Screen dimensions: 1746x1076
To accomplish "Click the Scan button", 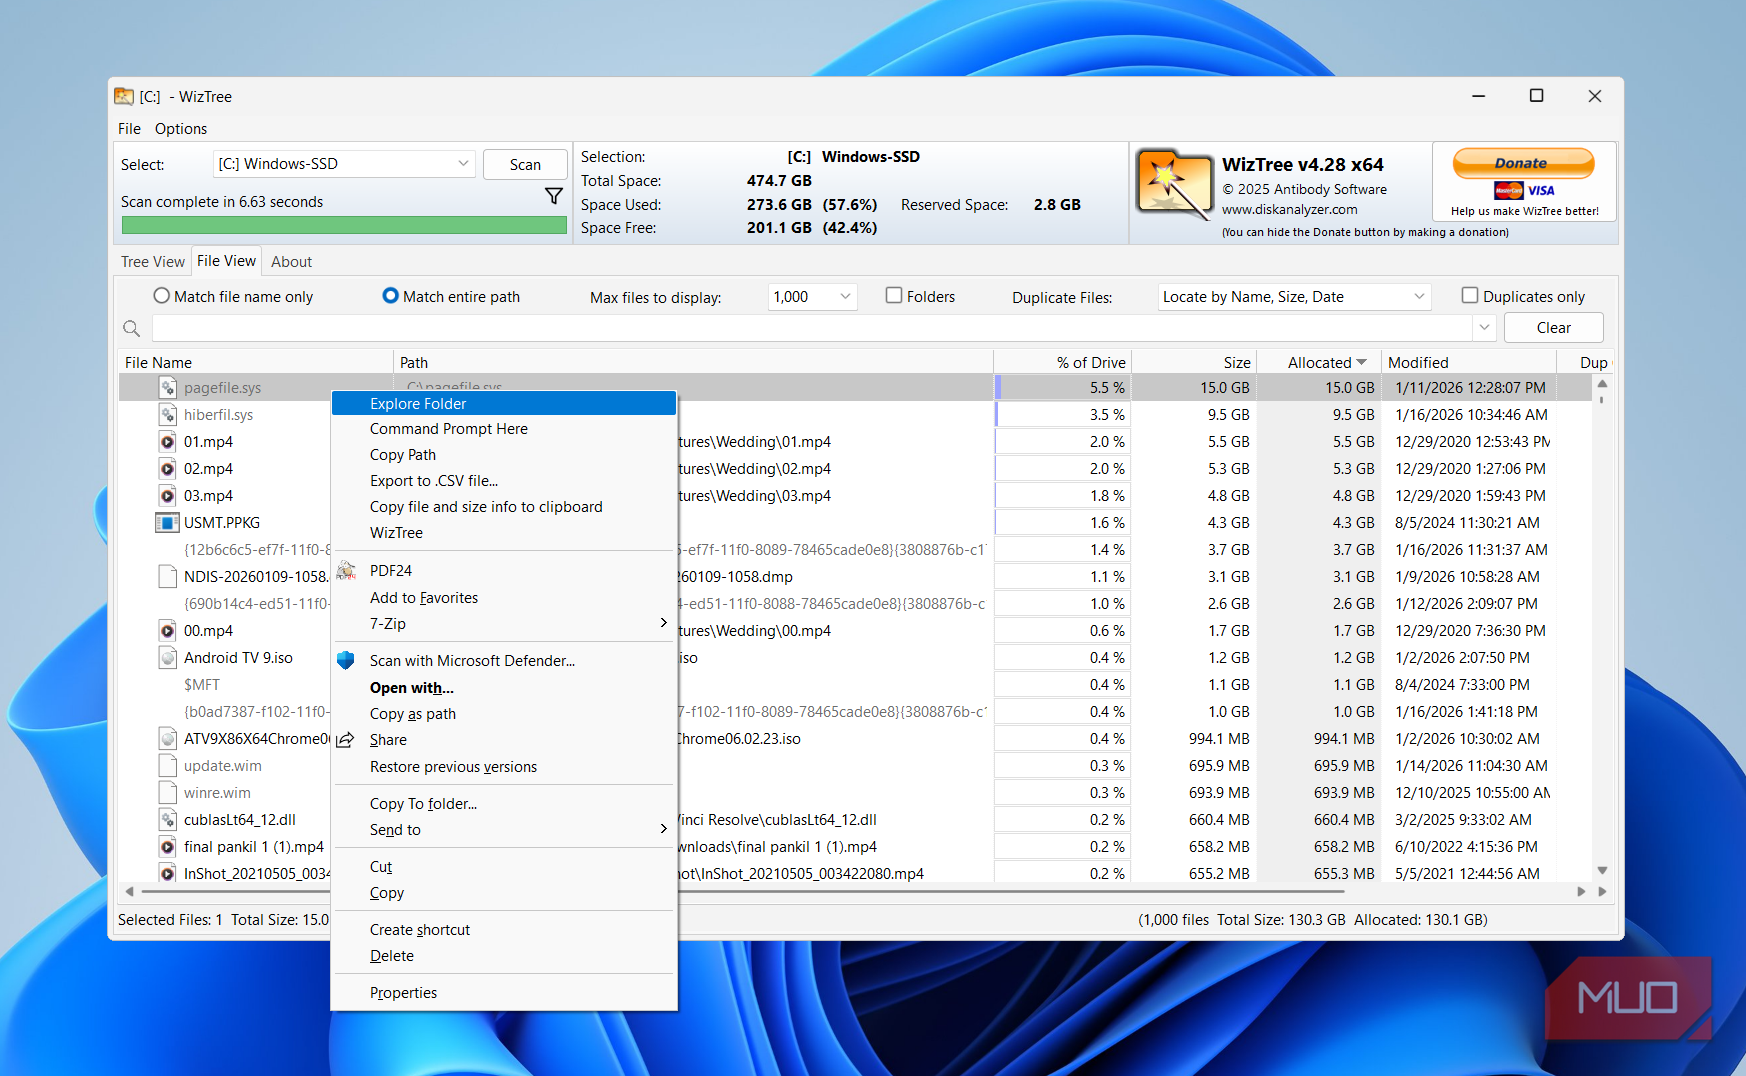I will [525, 165].
